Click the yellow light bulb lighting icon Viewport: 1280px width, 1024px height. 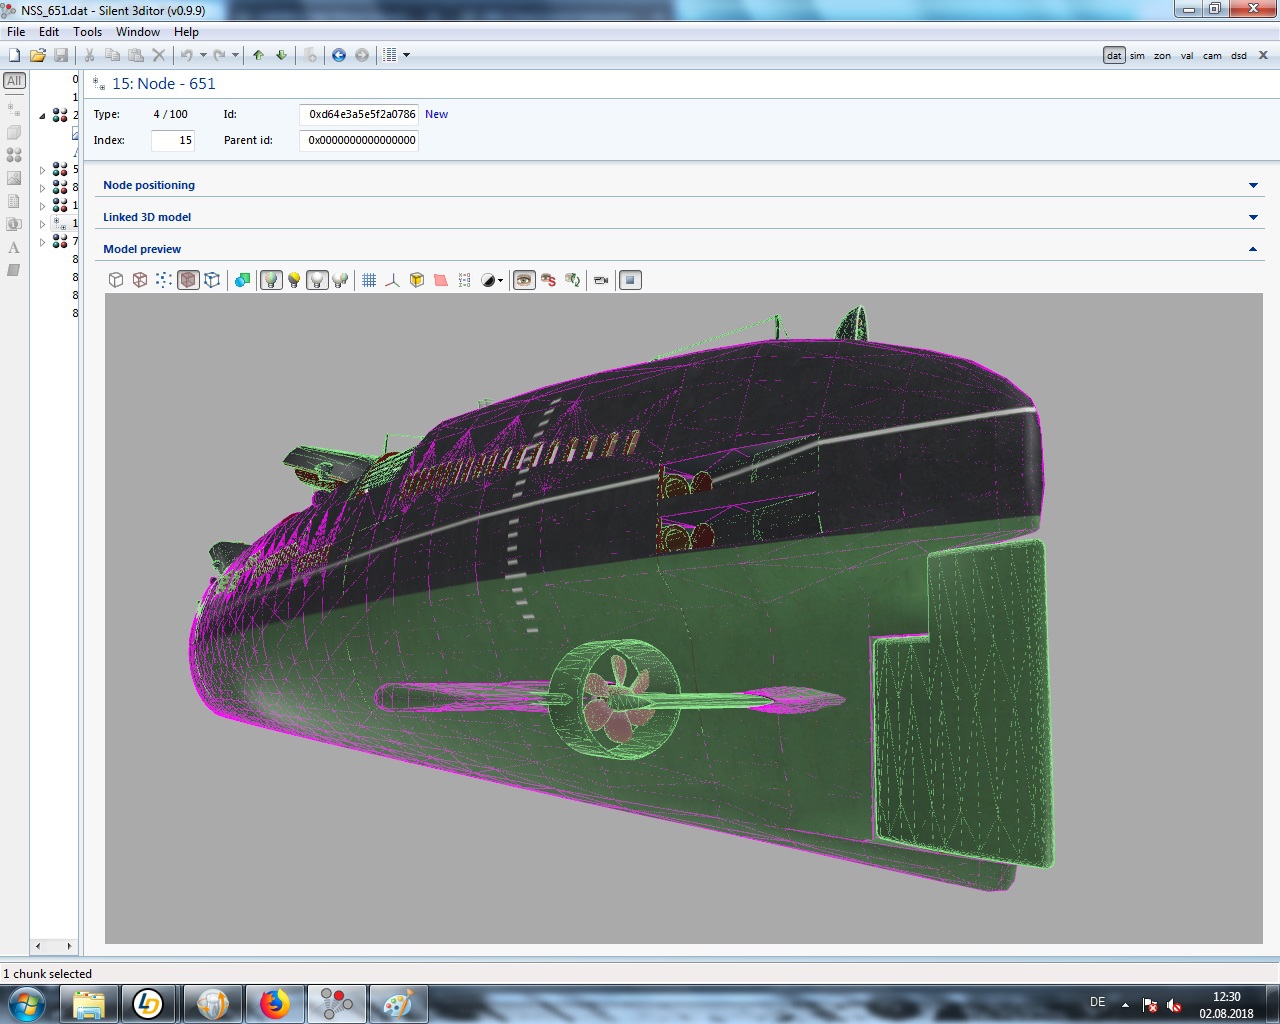(294, 280)
